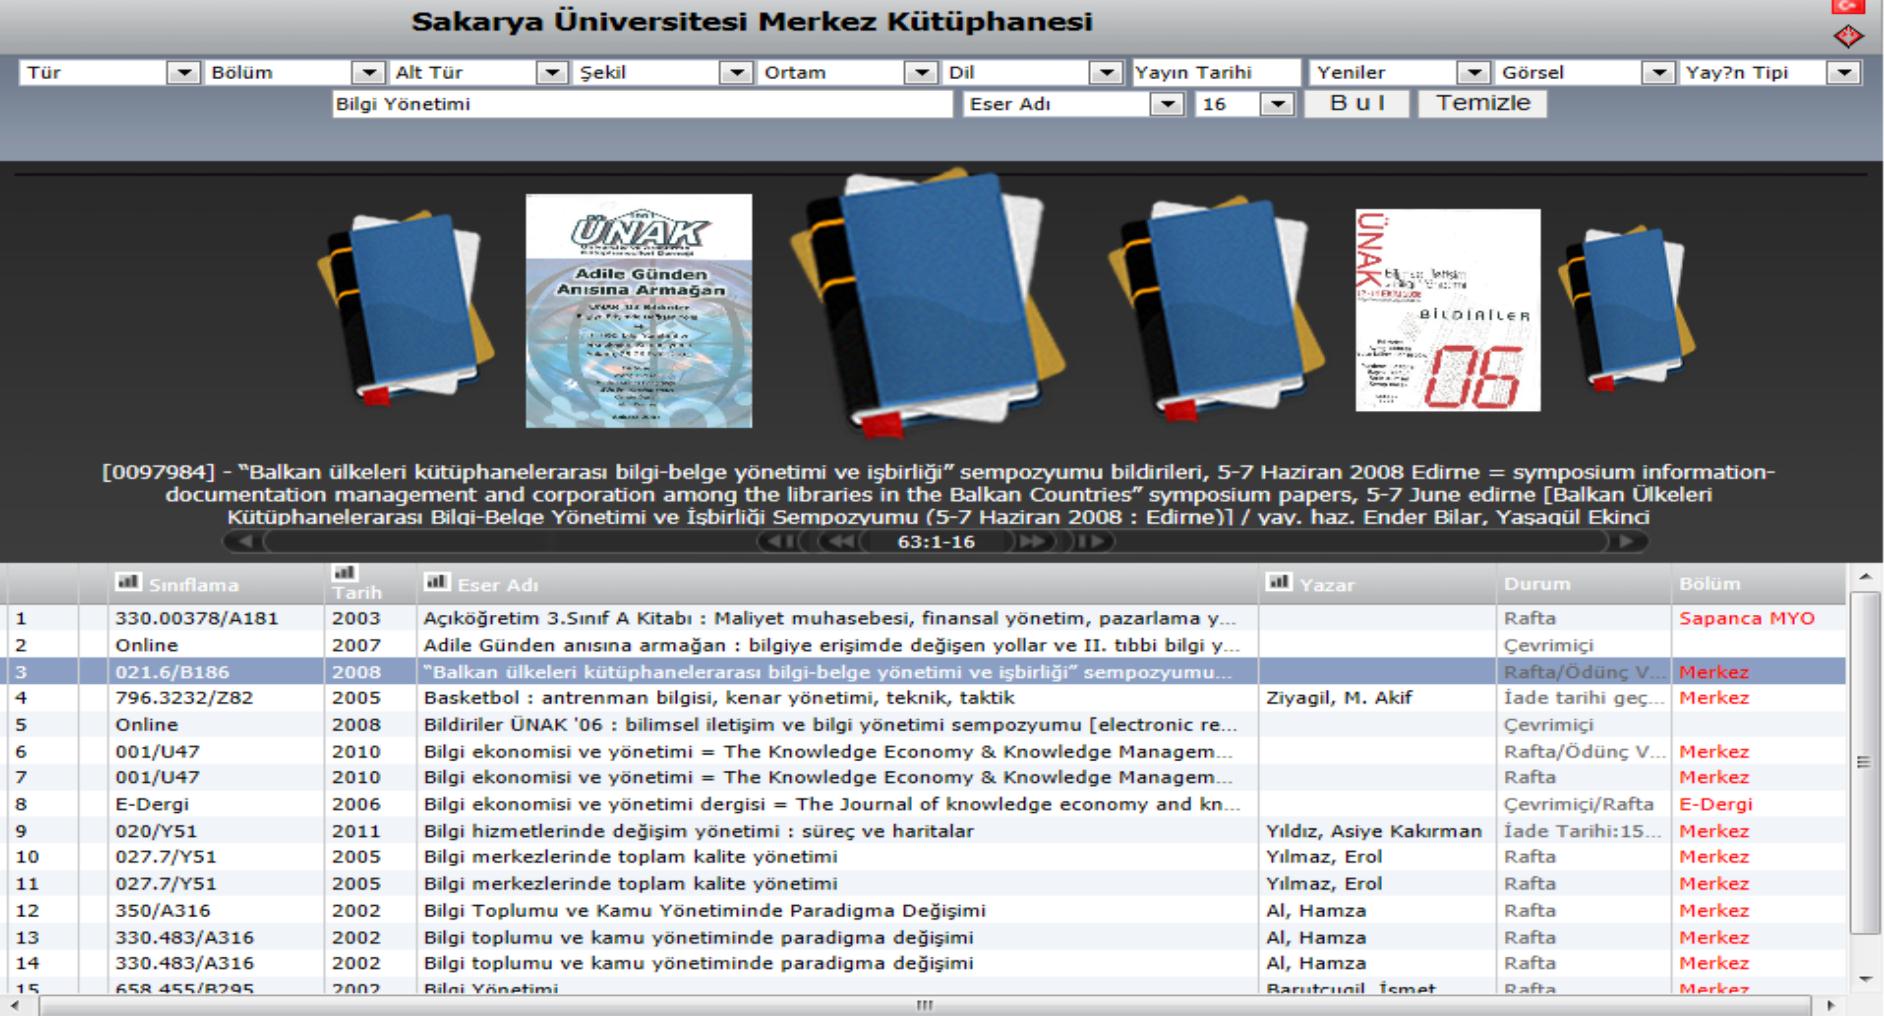The image size is (1884, 1016).
Task: Open the ÜNAK Bildiriler 06 cover thumbnail
Action: point(1448,310)
